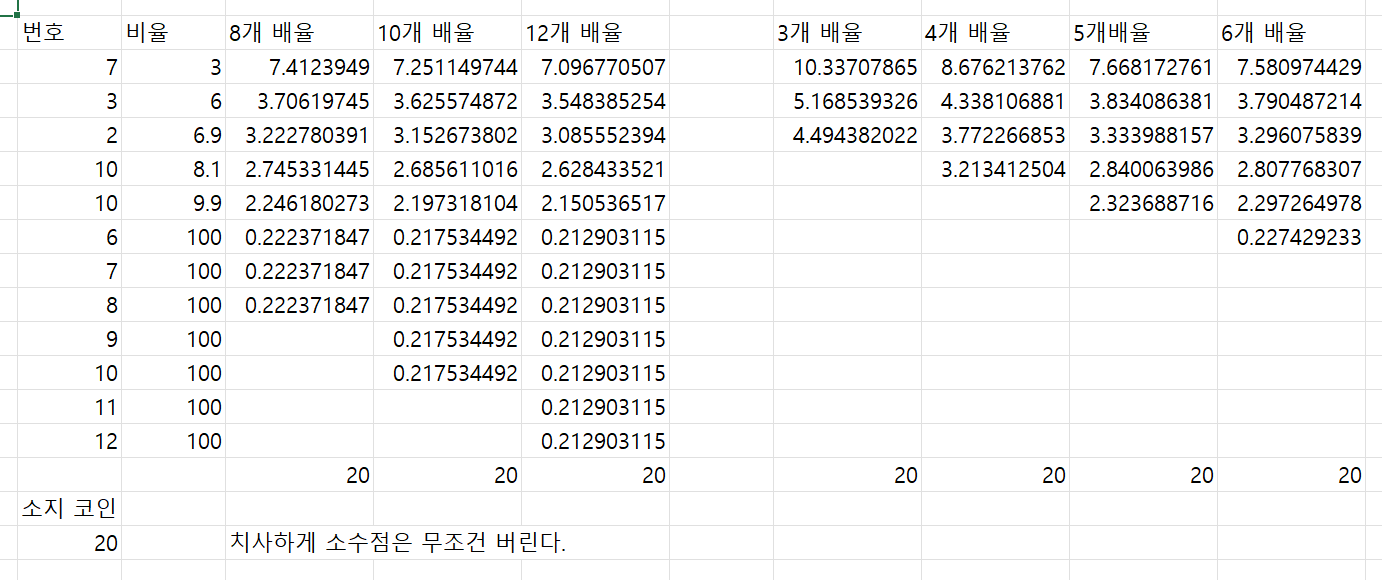
Task: Click the note 치사하게 소수점은 무조건 버린다.
Action: [398, 544]
